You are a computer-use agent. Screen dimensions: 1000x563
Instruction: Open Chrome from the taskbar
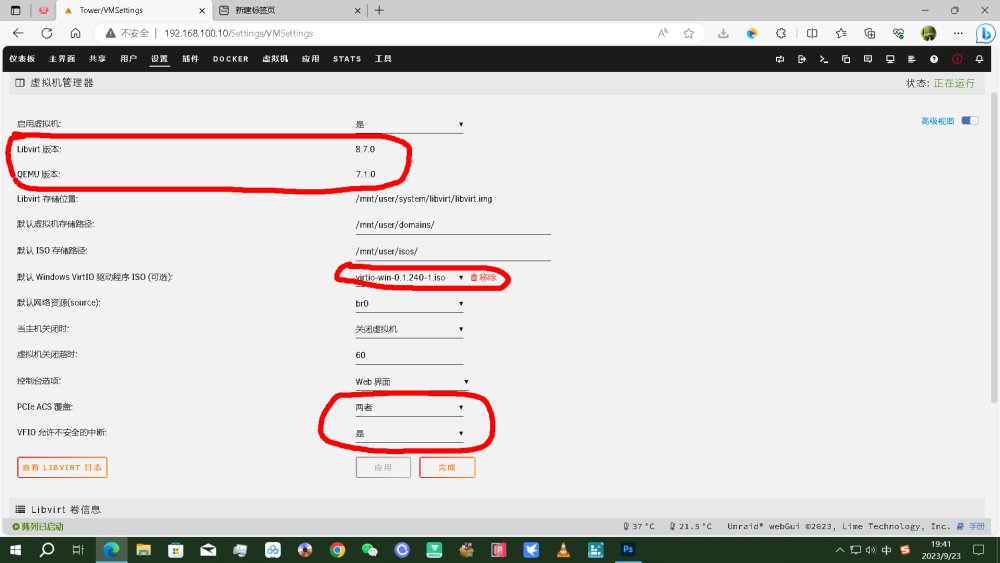[x=337, y=550]
